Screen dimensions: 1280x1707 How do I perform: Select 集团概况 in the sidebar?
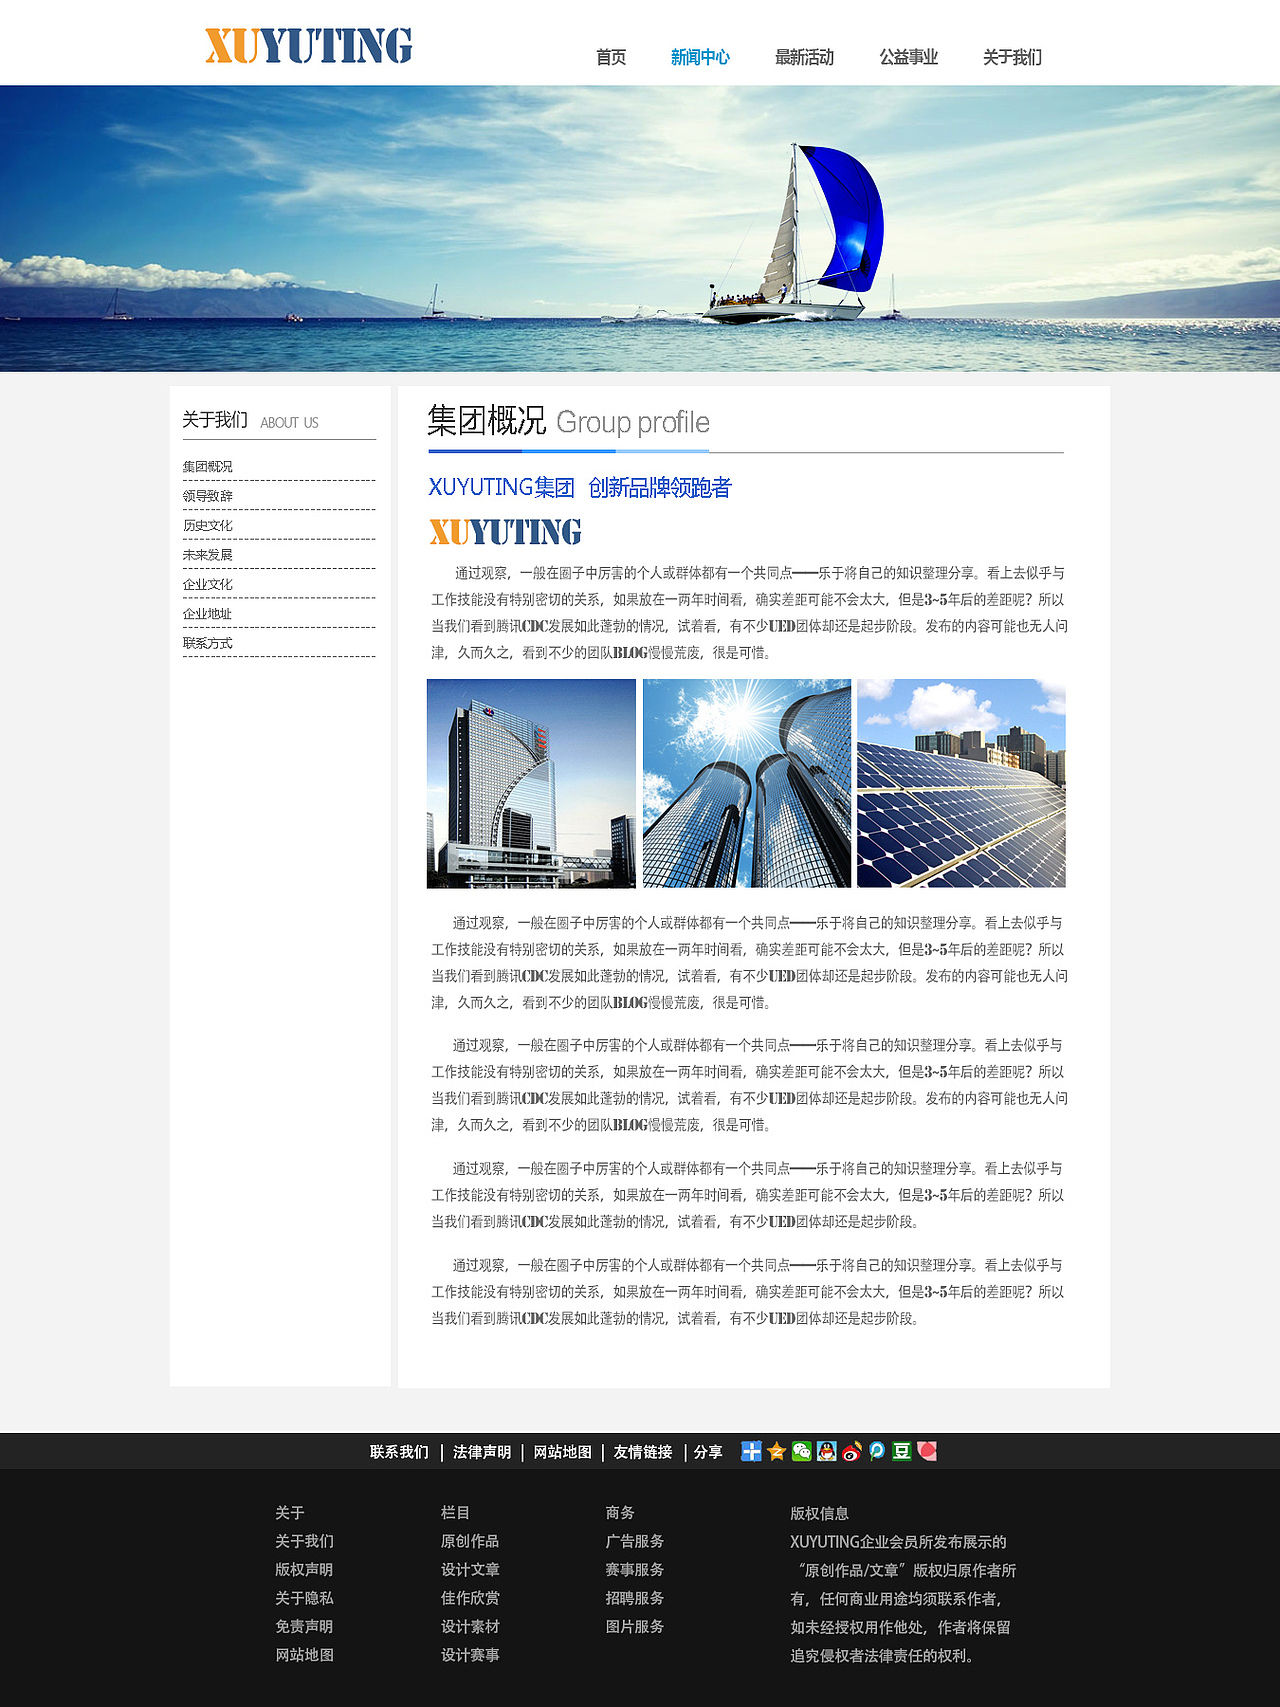pyautogui.click(x=207, y=467)
